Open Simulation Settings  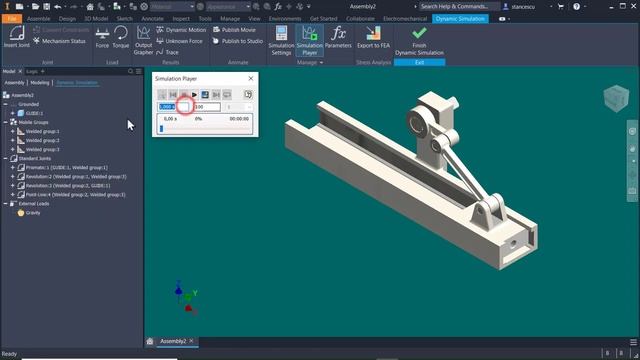[x=281, y=40]
